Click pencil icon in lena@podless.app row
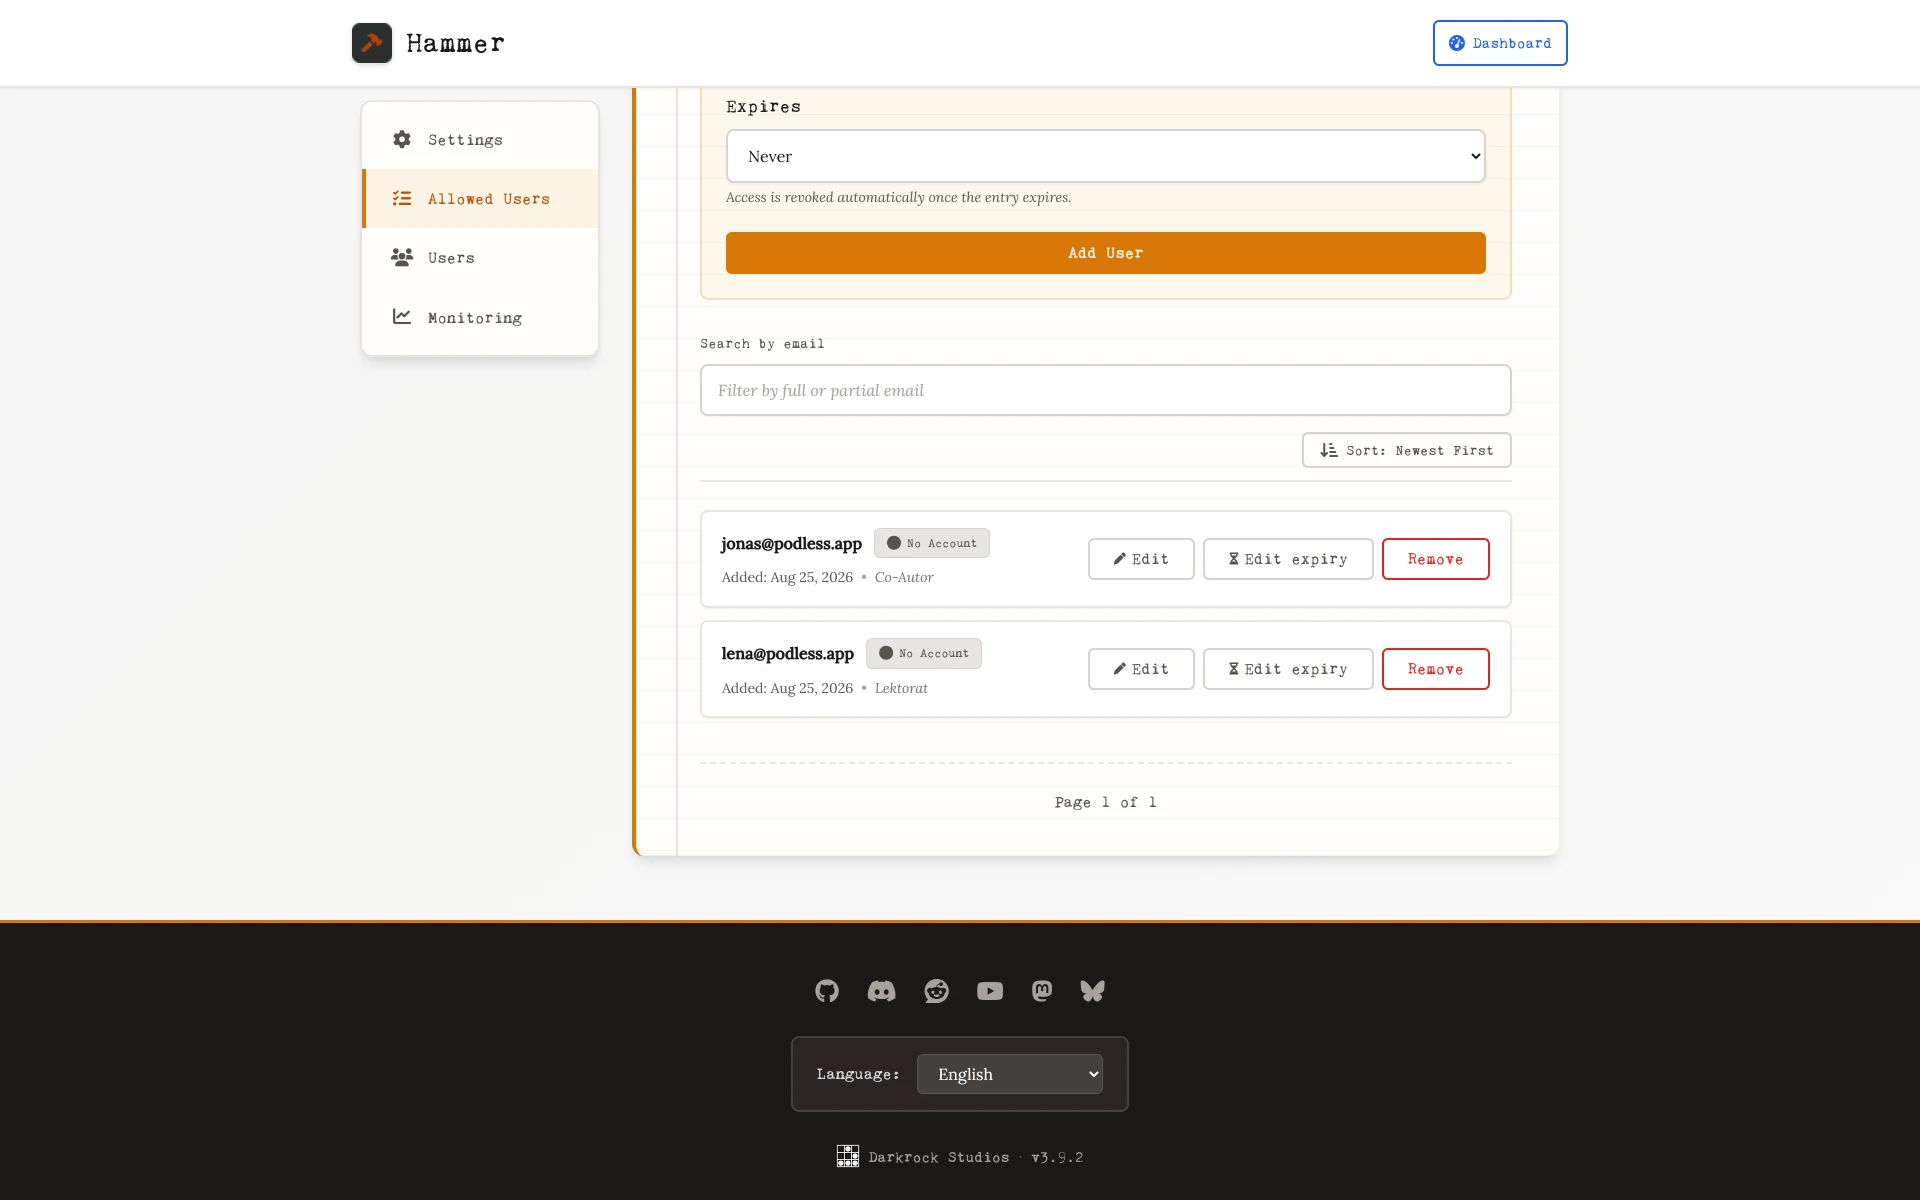The image size is (1920, 1200). [x=1120, y=669]
